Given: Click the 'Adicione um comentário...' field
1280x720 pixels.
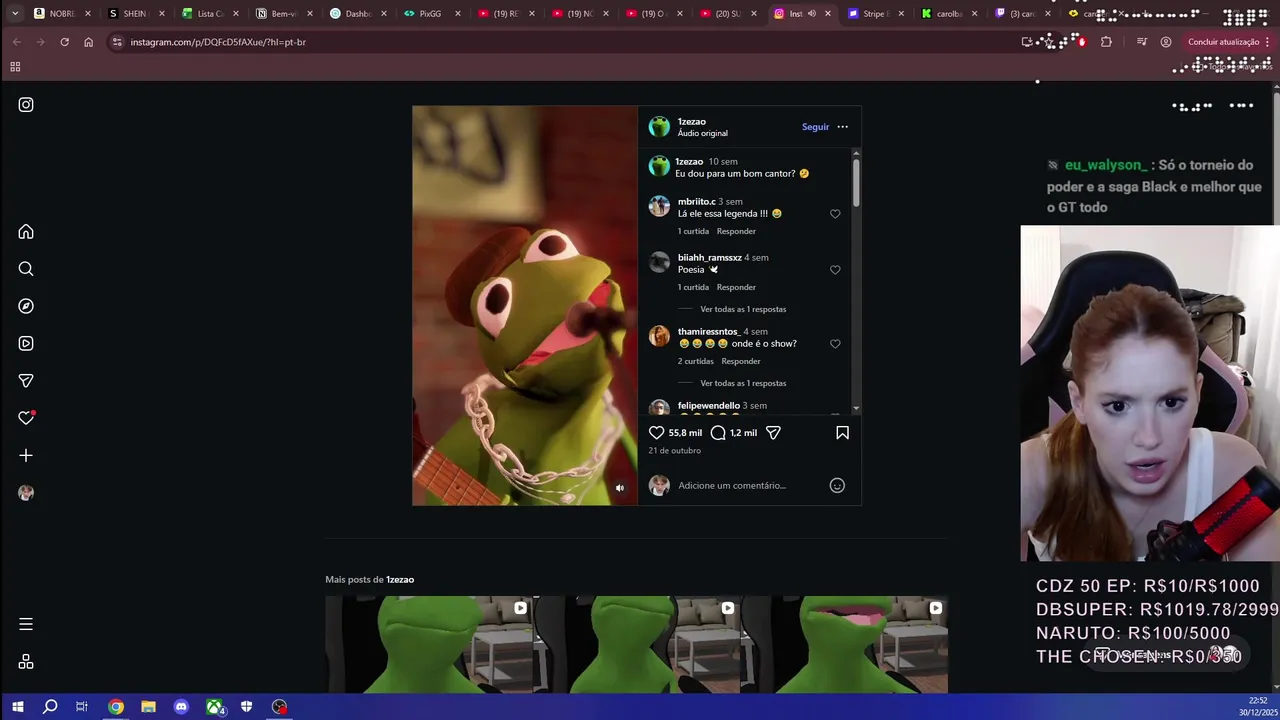Looking at the screenshot, I should click(x=750, y=486).
